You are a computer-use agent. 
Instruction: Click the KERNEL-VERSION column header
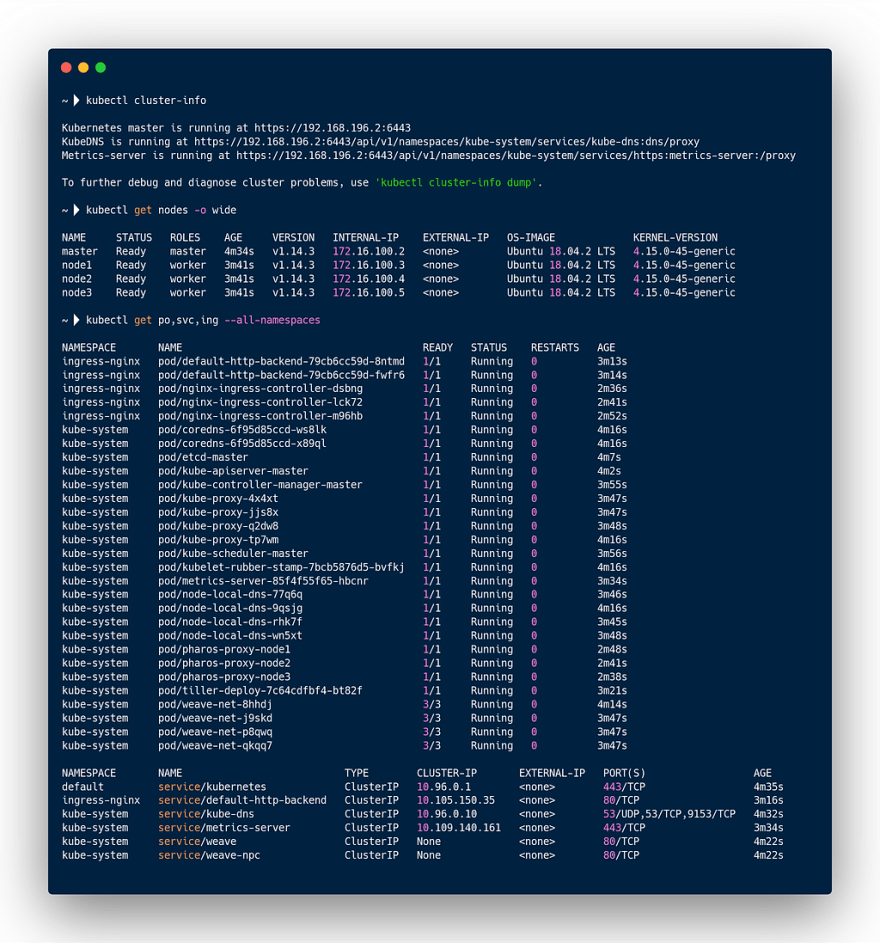coord(675,238)
